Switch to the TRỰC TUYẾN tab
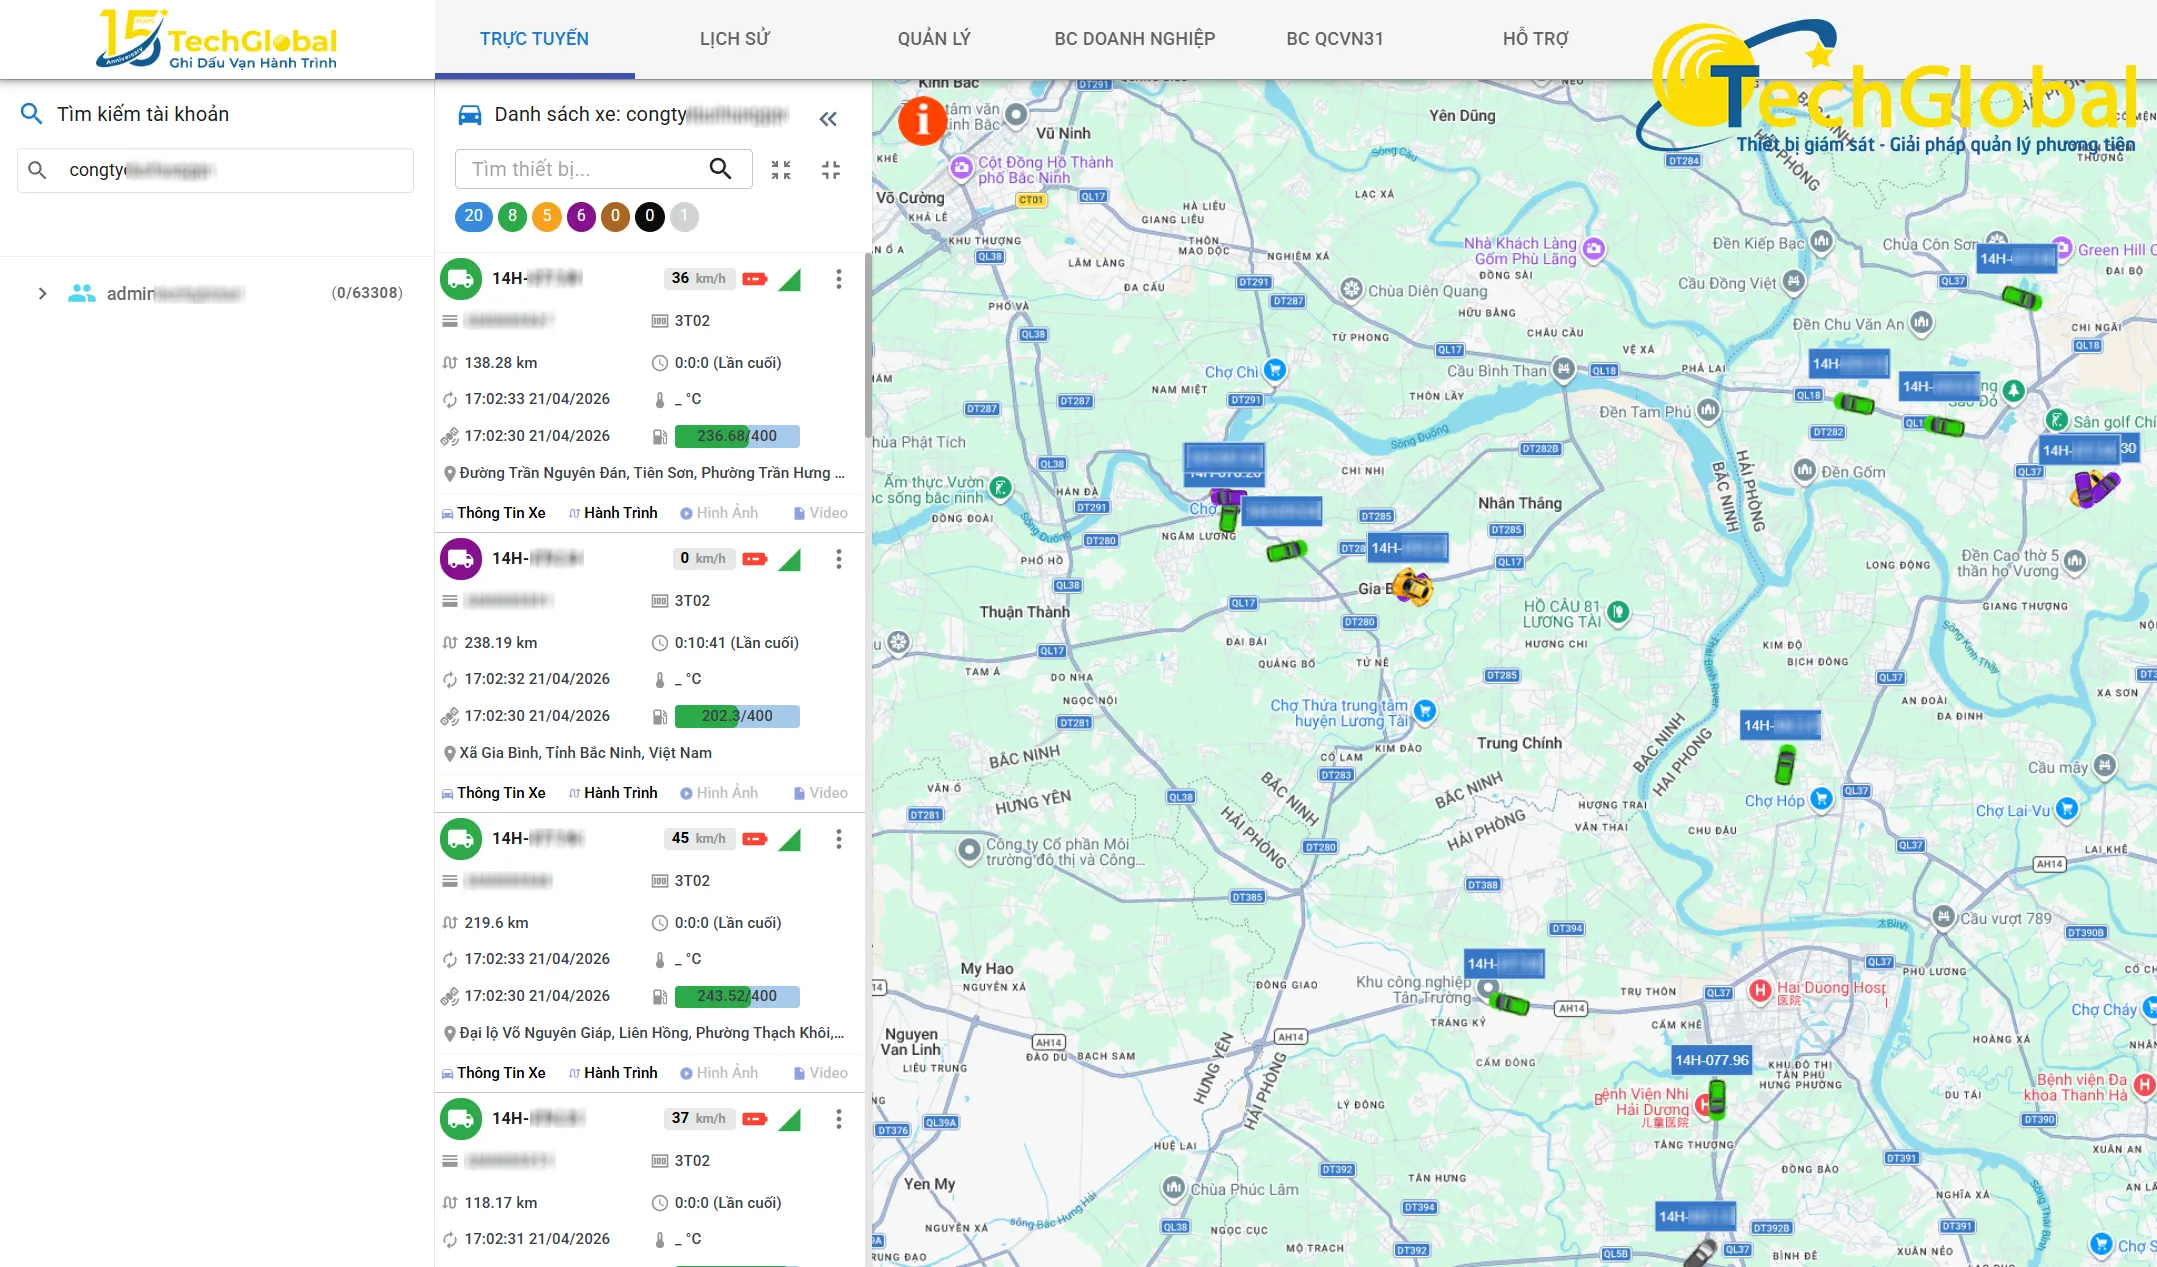Screen dimensions: 2157x1267 [x=534, y=39]
